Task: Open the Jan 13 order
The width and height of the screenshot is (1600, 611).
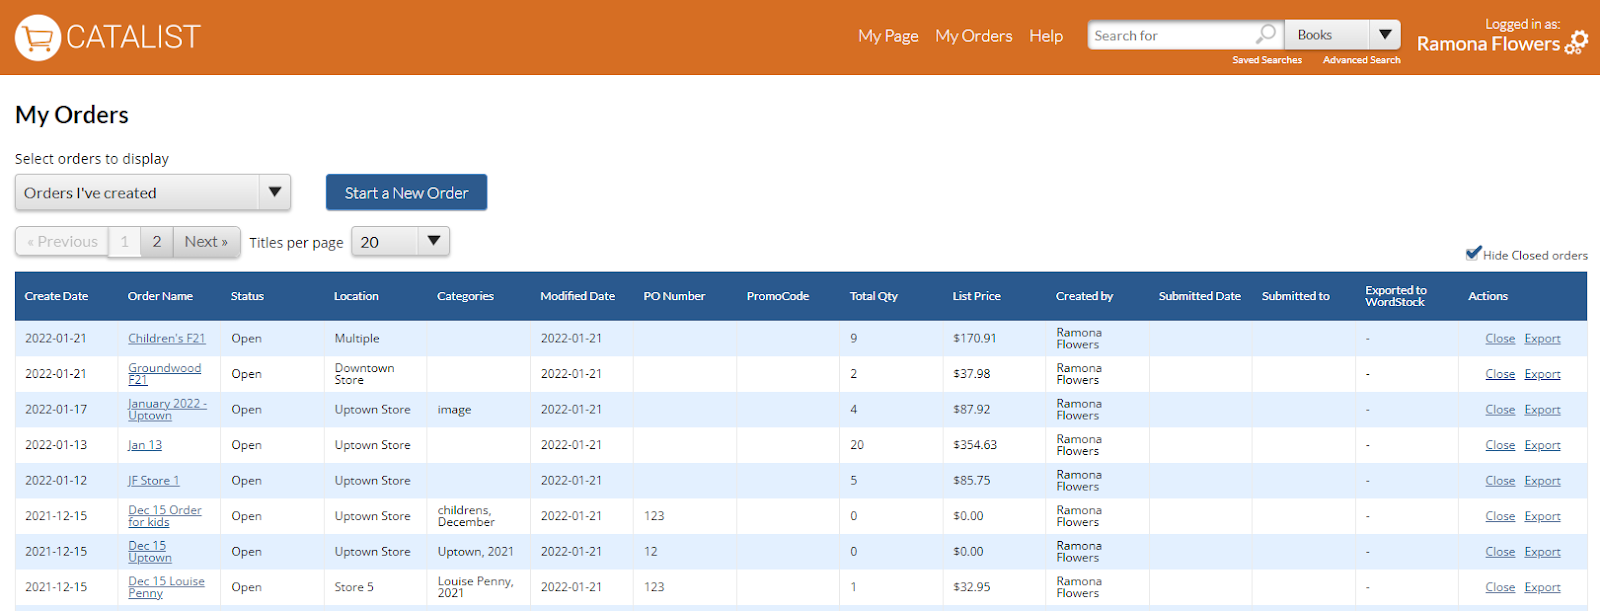Action: [x=145, y=445]
